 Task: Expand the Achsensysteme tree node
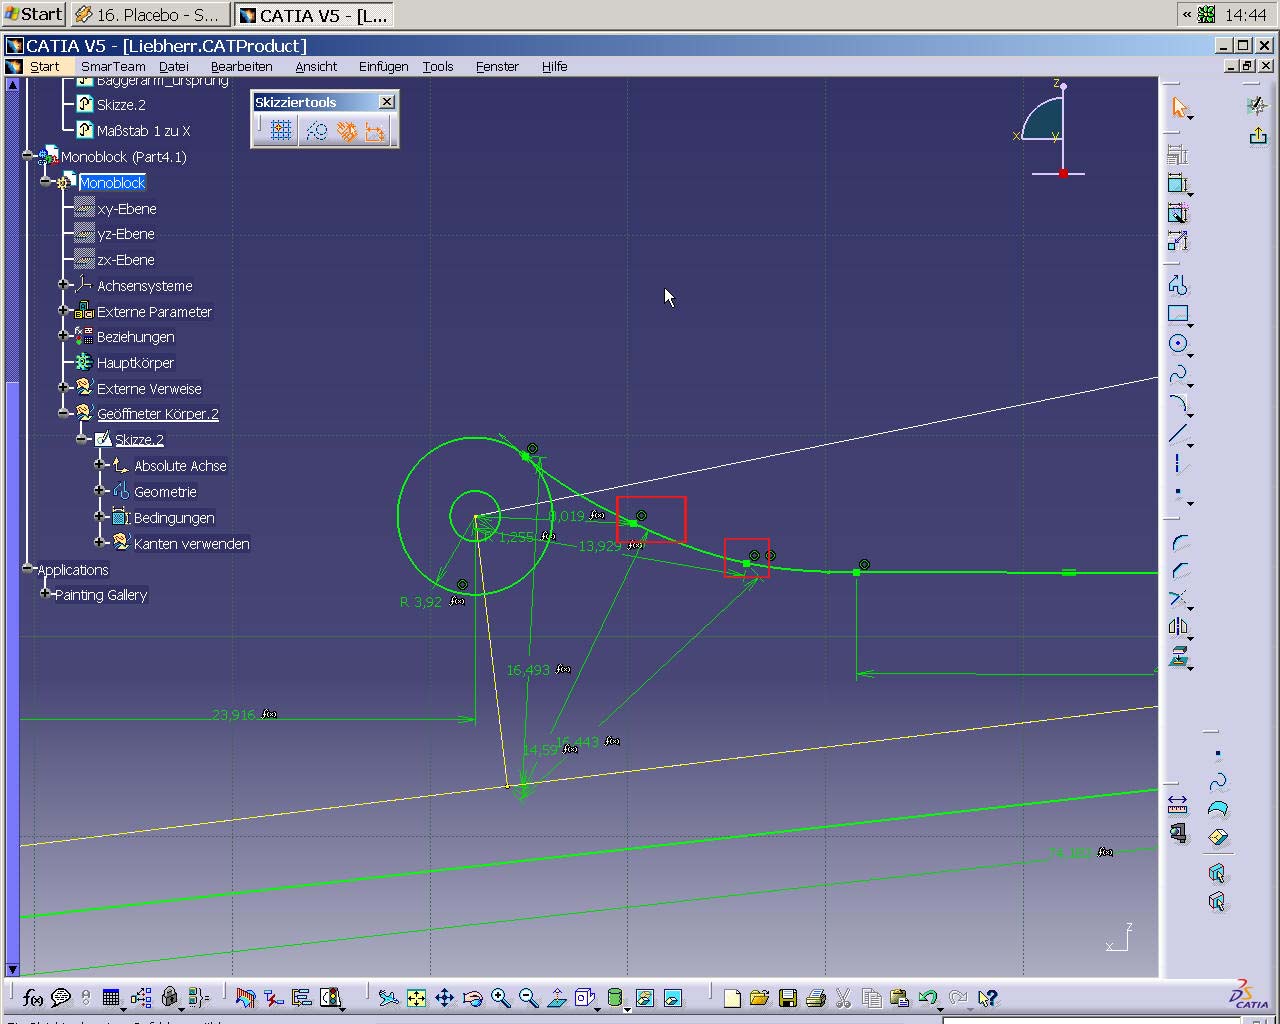63,284
